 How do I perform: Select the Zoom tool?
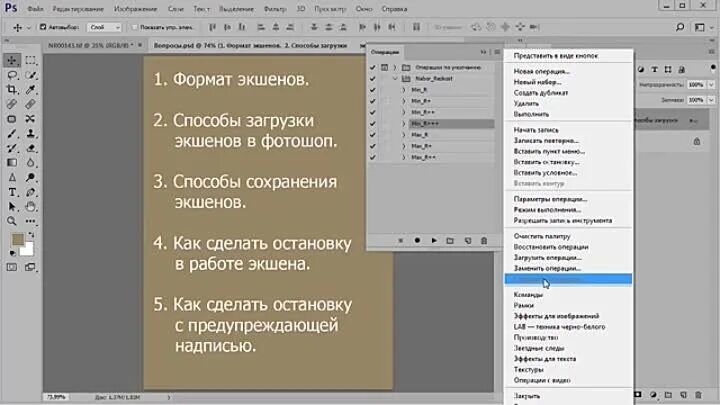12,221
